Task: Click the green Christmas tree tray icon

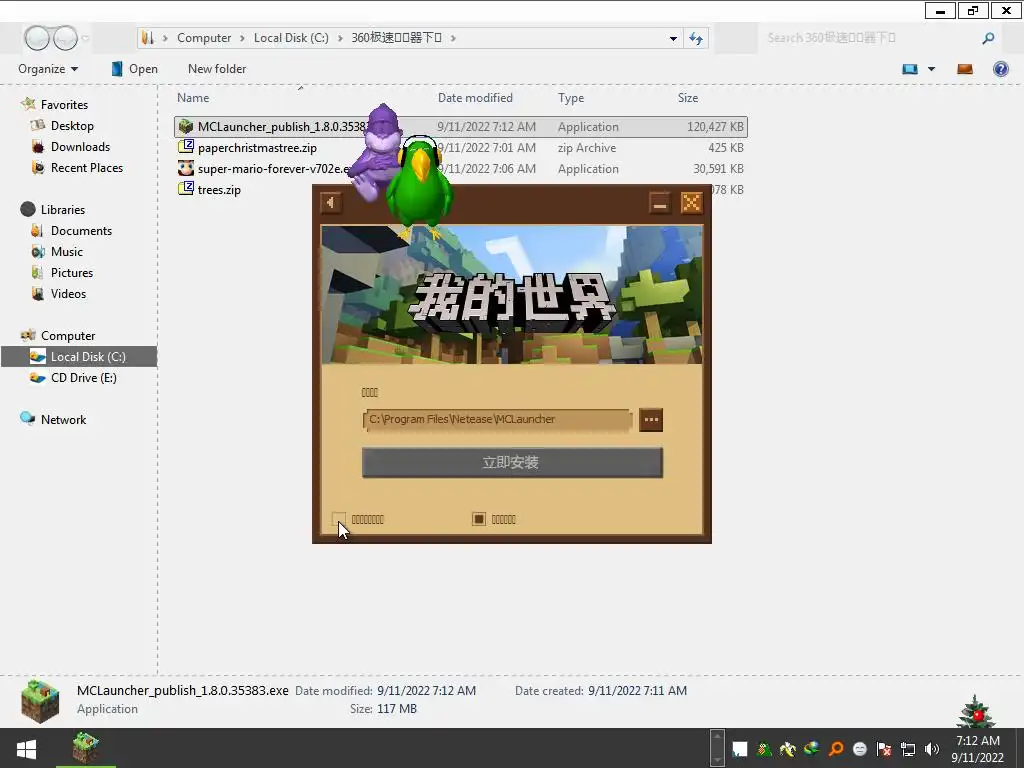Action: click(763, 749)
